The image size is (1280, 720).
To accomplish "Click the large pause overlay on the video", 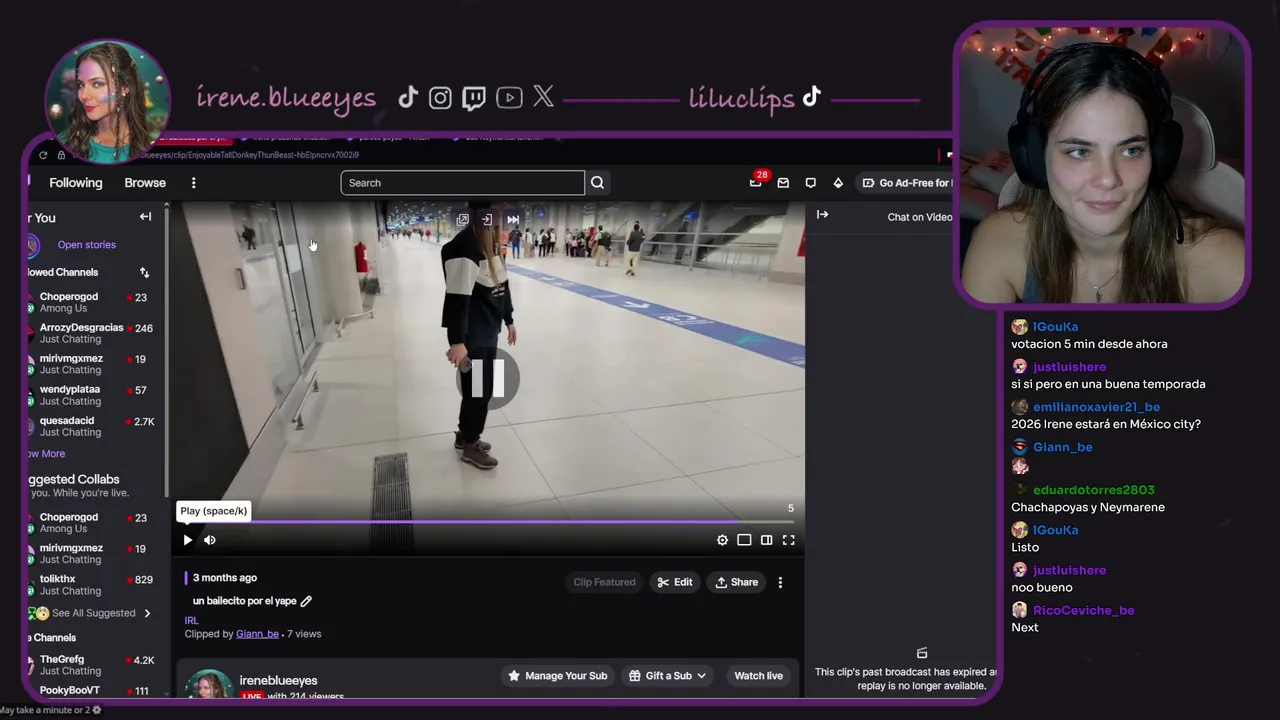I will coord(487,378).
